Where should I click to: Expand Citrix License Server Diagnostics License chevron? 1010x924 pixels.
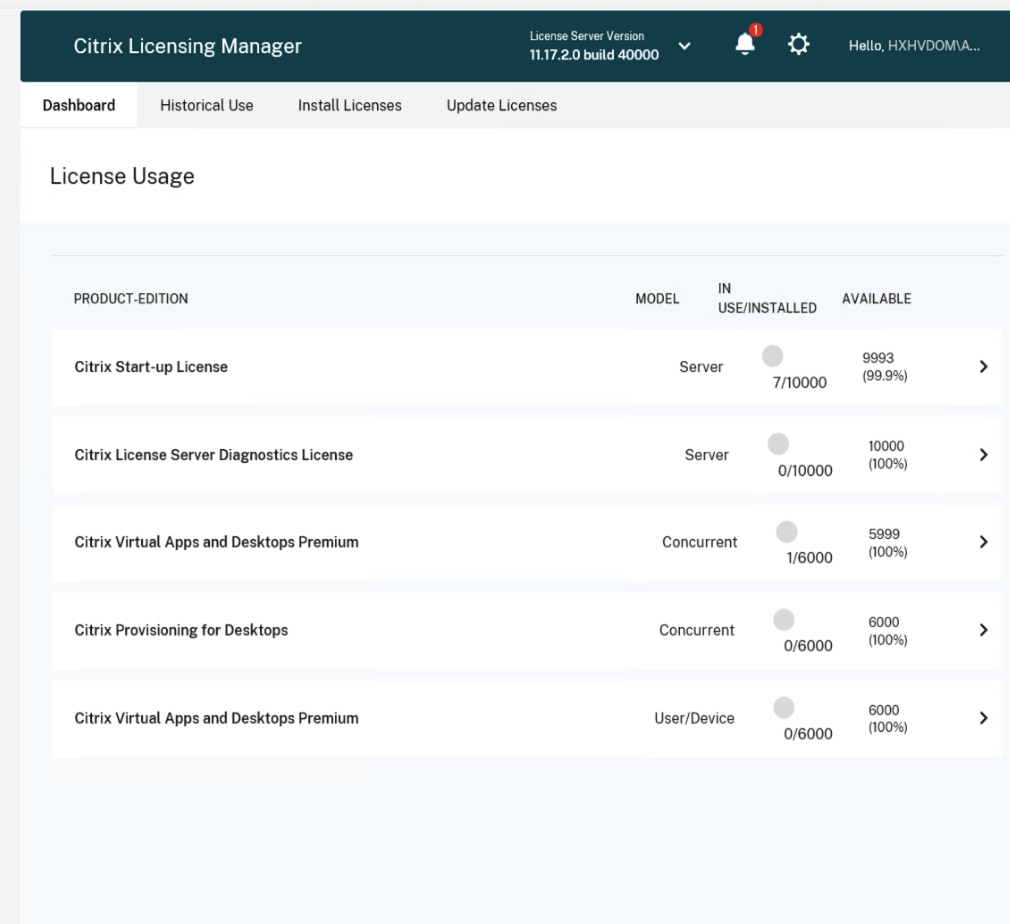(x=984, y=455)
